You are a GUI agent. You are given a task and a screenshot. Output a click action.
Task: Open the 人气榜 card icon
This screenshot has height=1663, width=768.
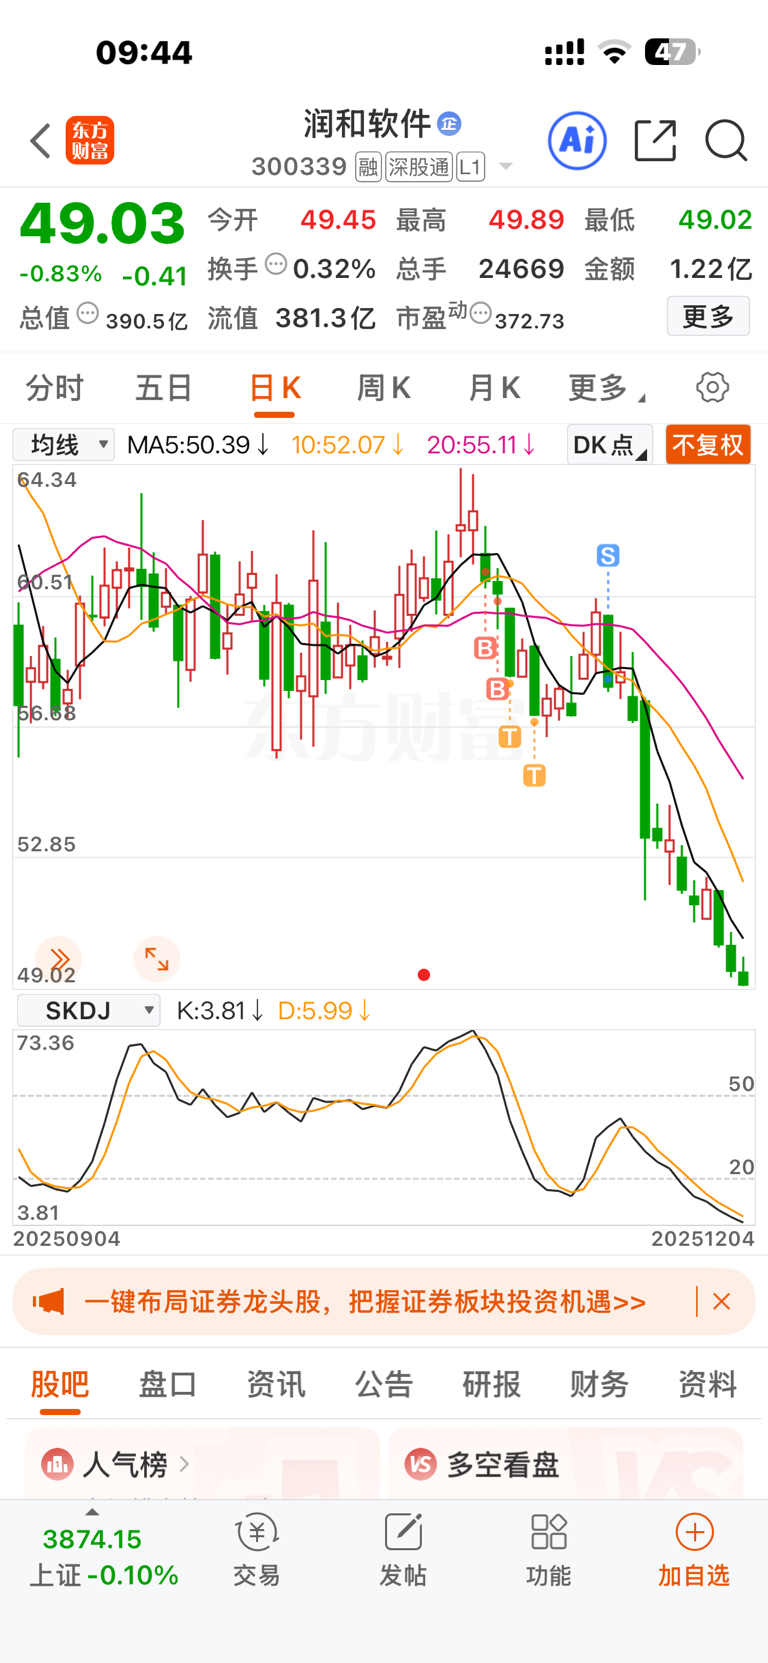tap(58, 1465)
